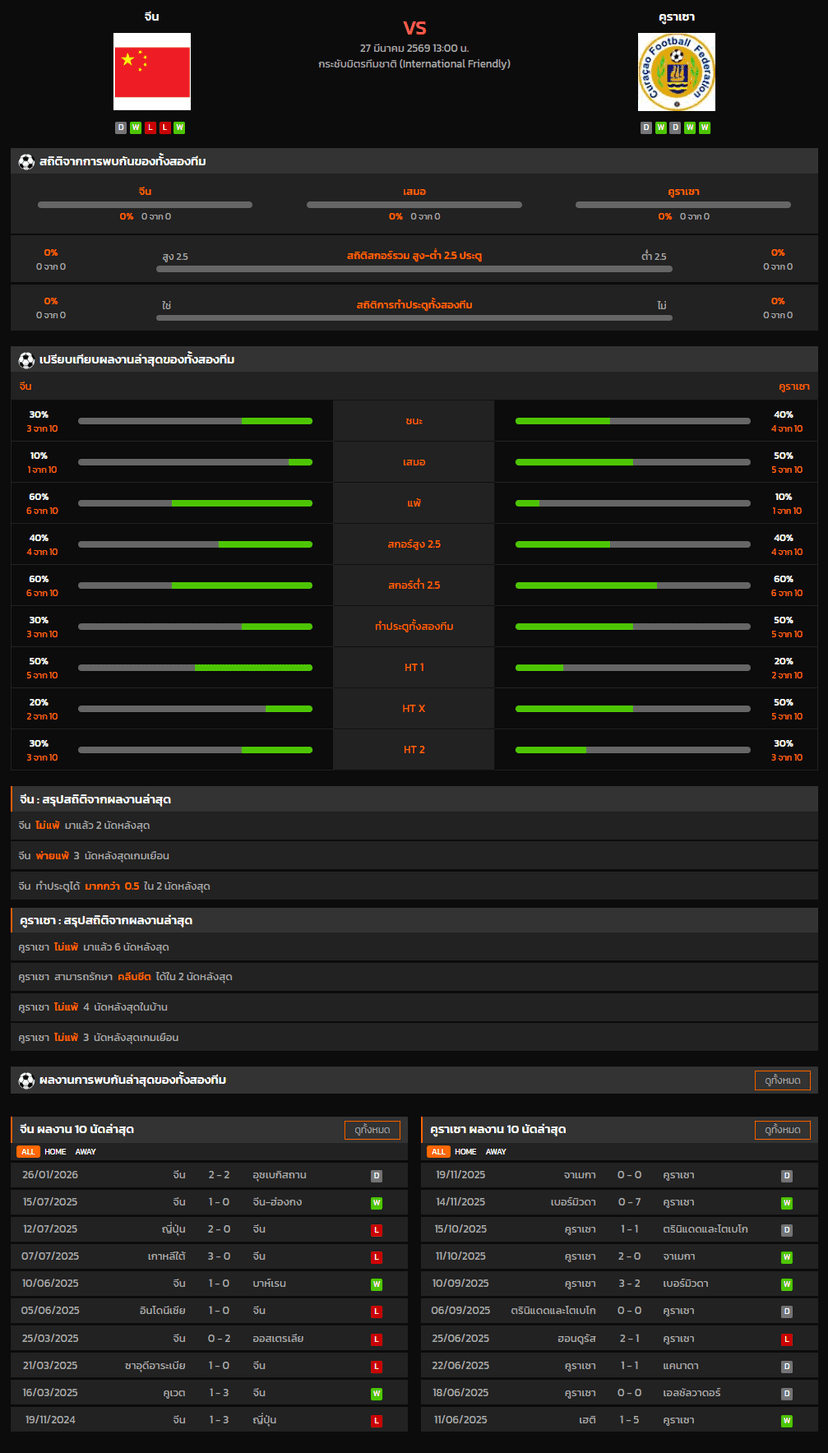Click the 12/07/2025 ญี่ปุ่น 2 - 0 จีน match row
This screenshot has width=828, height=1453.
click(208, 1230)
